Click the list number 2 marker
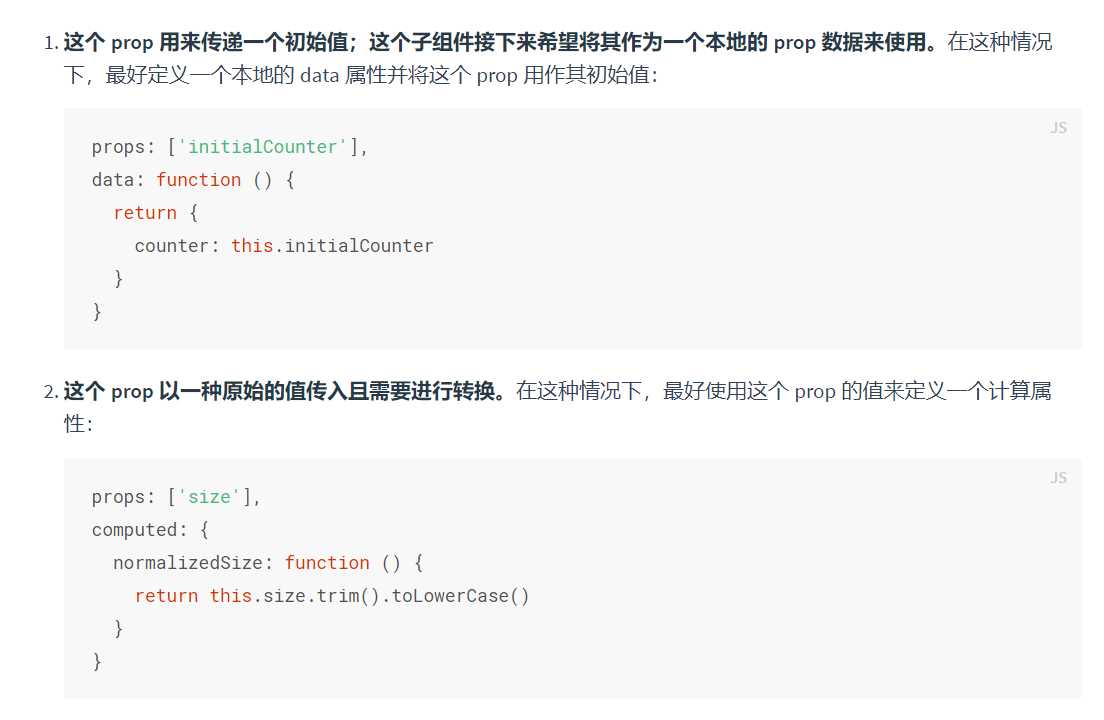This screenshot has width=1104, height=720. click(x=51, y=392)
